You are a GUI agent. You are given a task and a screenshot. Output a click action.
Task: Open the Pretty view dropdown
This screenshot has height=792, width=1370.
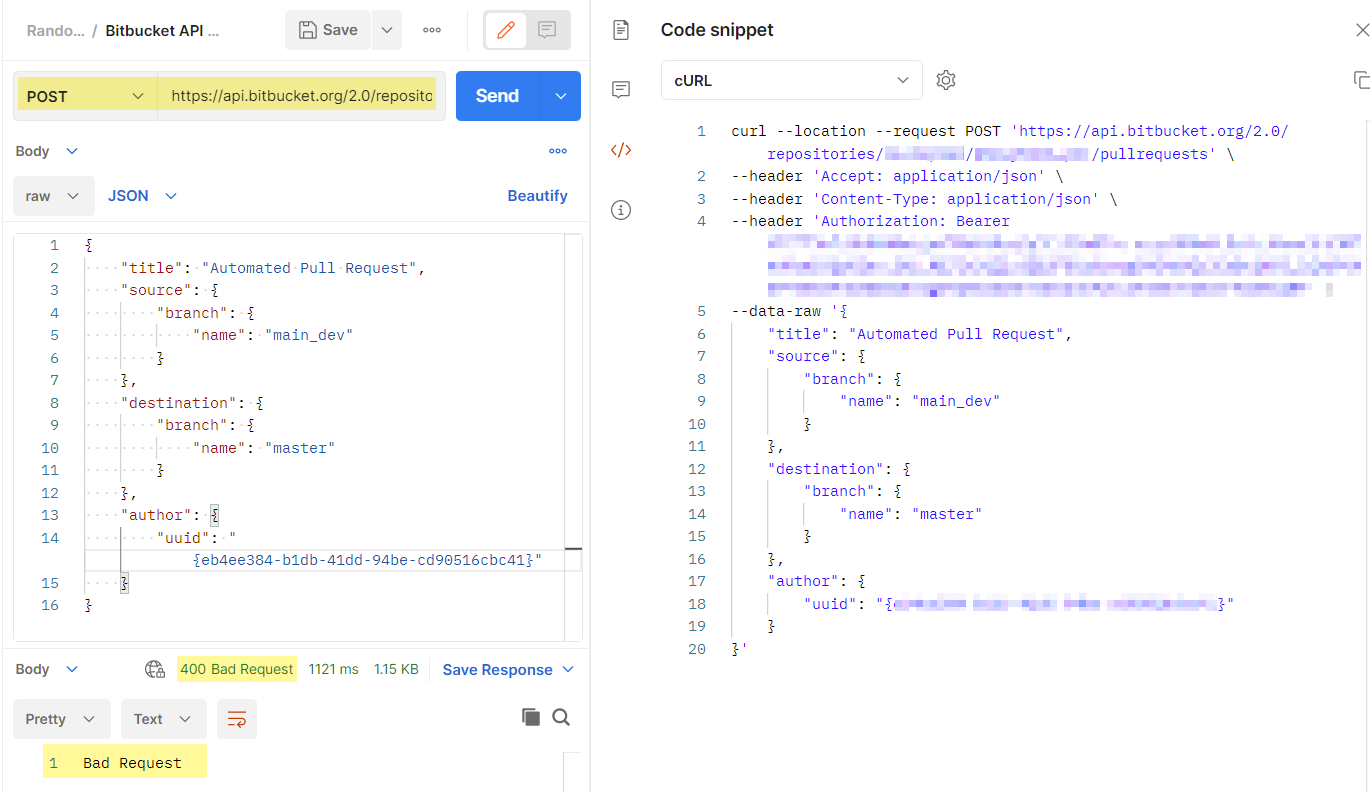(61, 719)
